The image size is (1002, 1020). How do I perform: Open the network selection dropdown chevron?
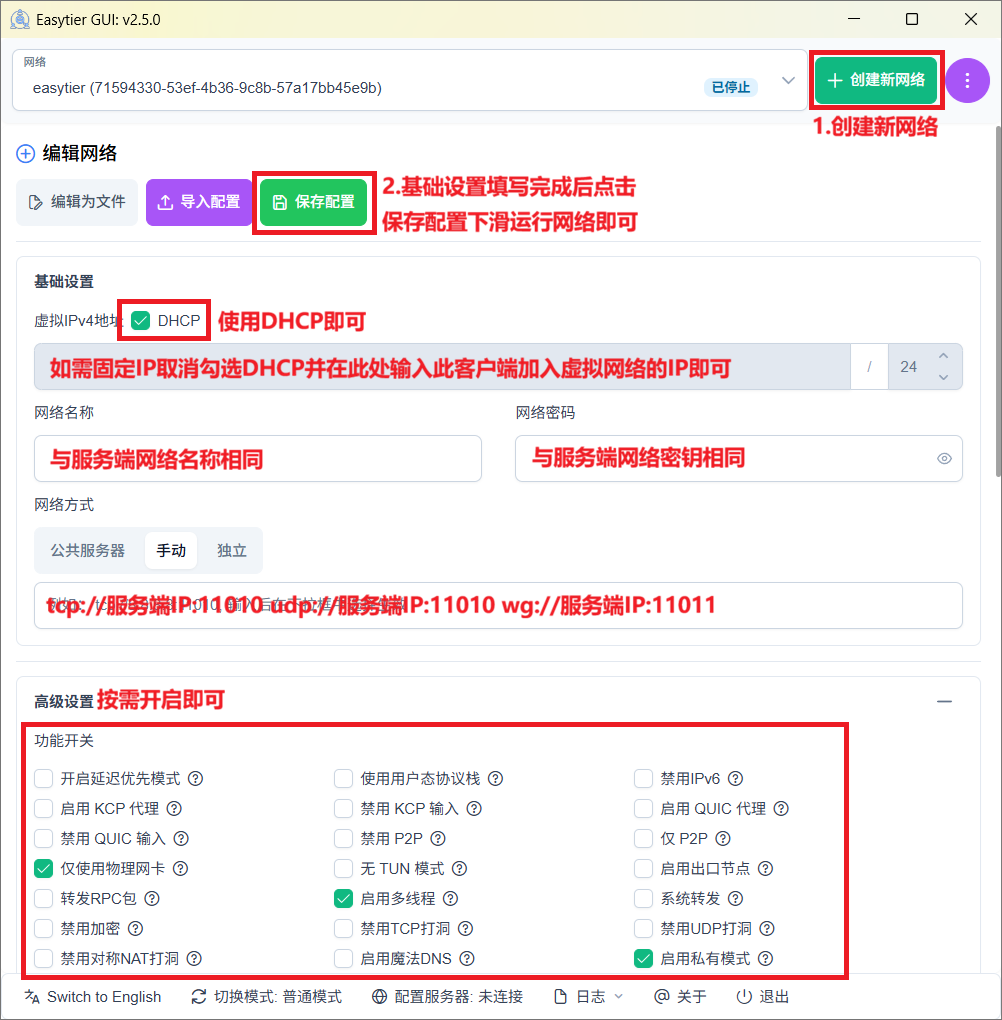tap(788, 81)
